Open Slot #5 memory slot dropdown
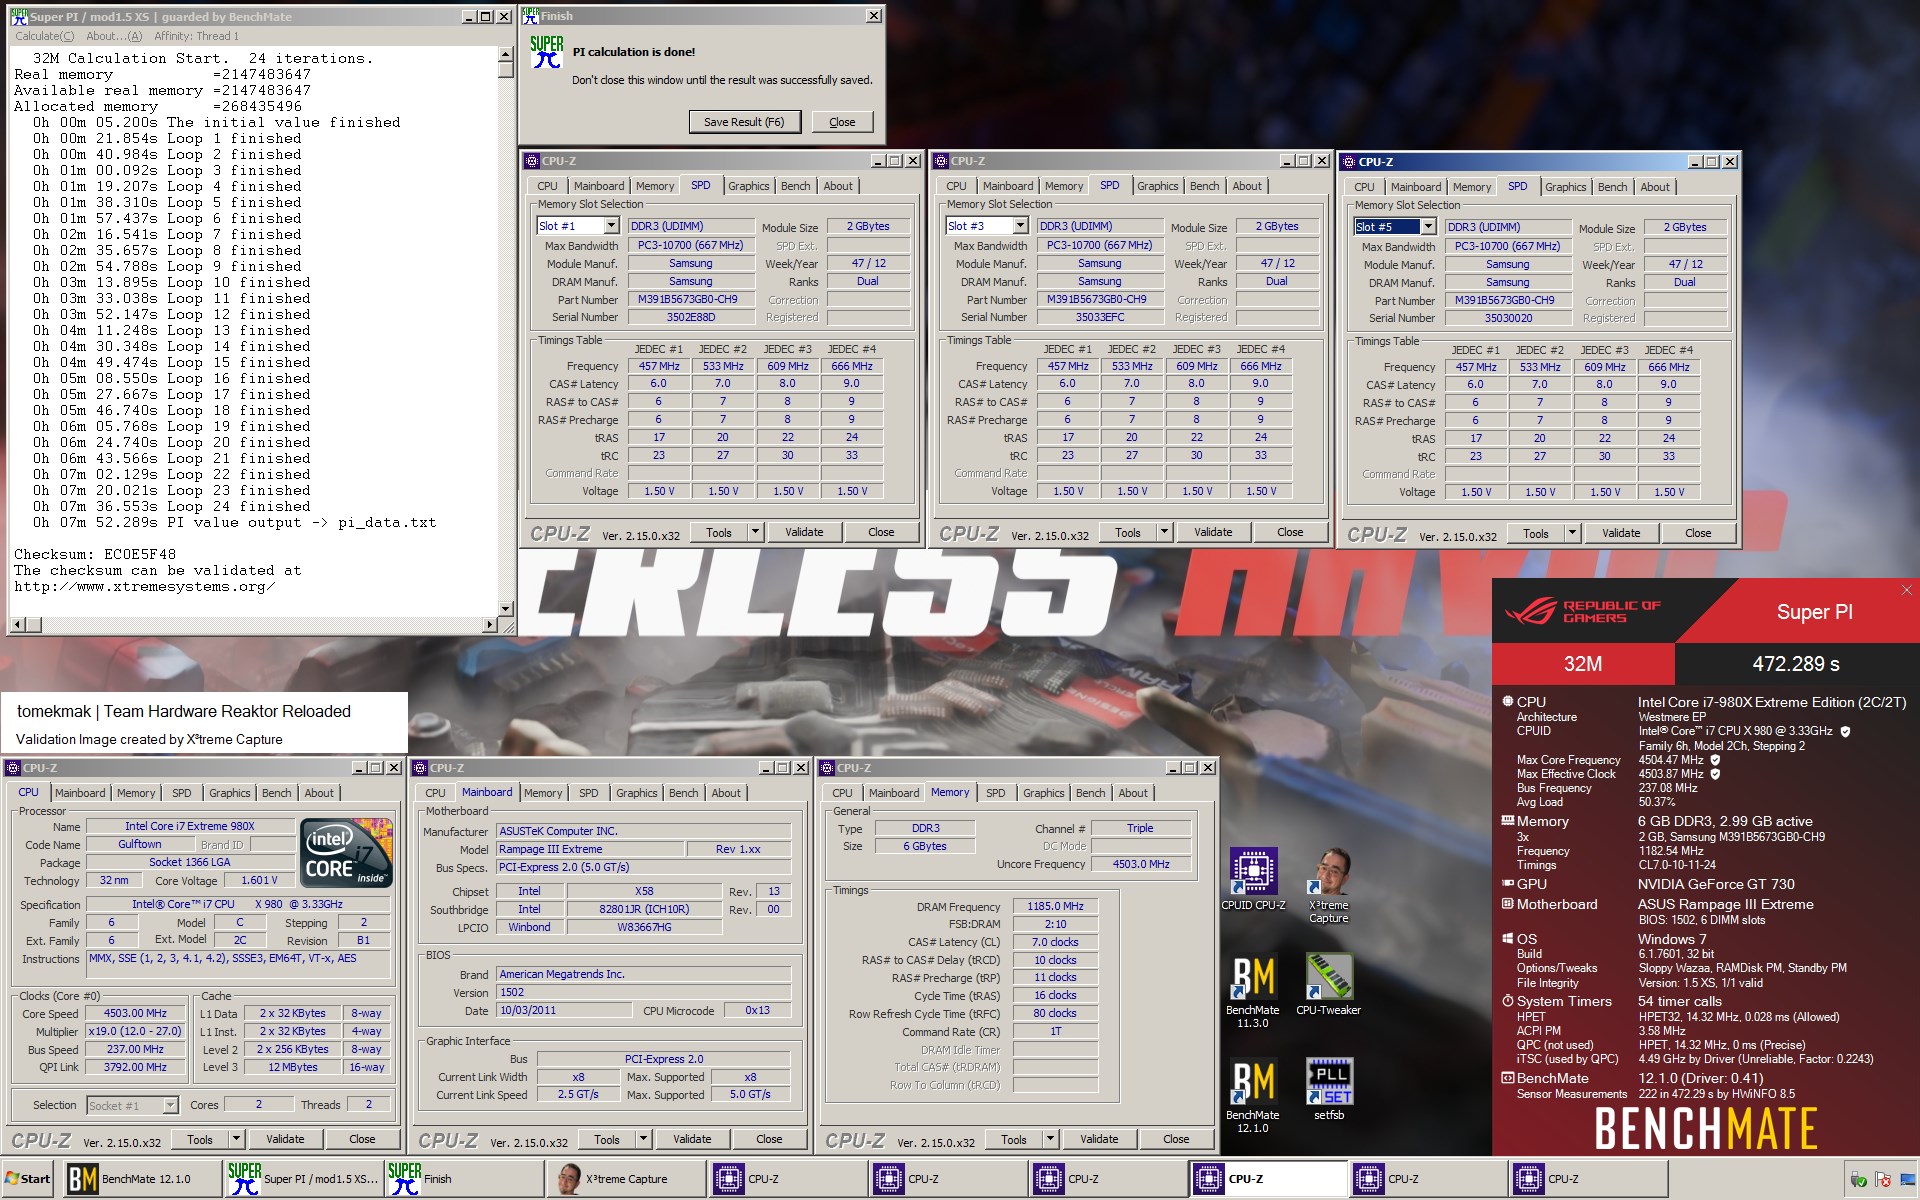This screenshot has width=1920, height=1200. click(x=1428, y=227)
